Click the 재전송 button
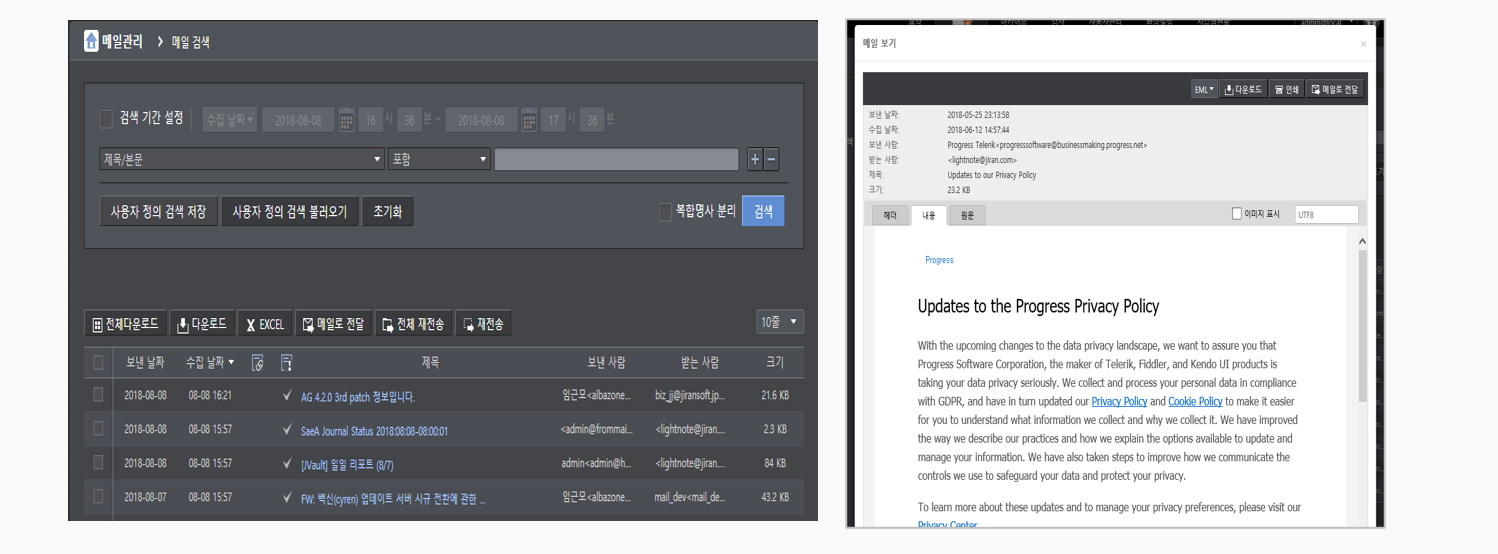 [x=483, y=324]
